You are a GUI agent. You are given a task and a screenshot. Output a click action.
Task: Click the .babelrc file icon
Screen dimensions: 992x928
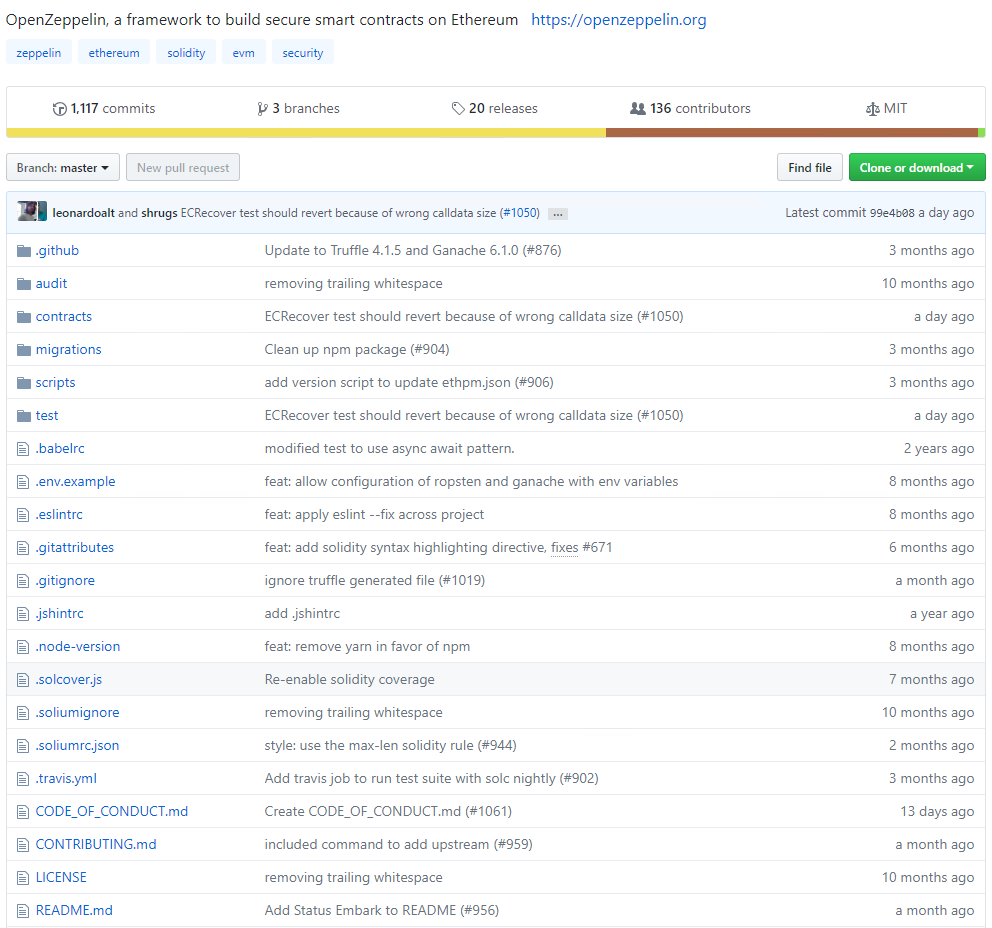click(x=23, y=449)
